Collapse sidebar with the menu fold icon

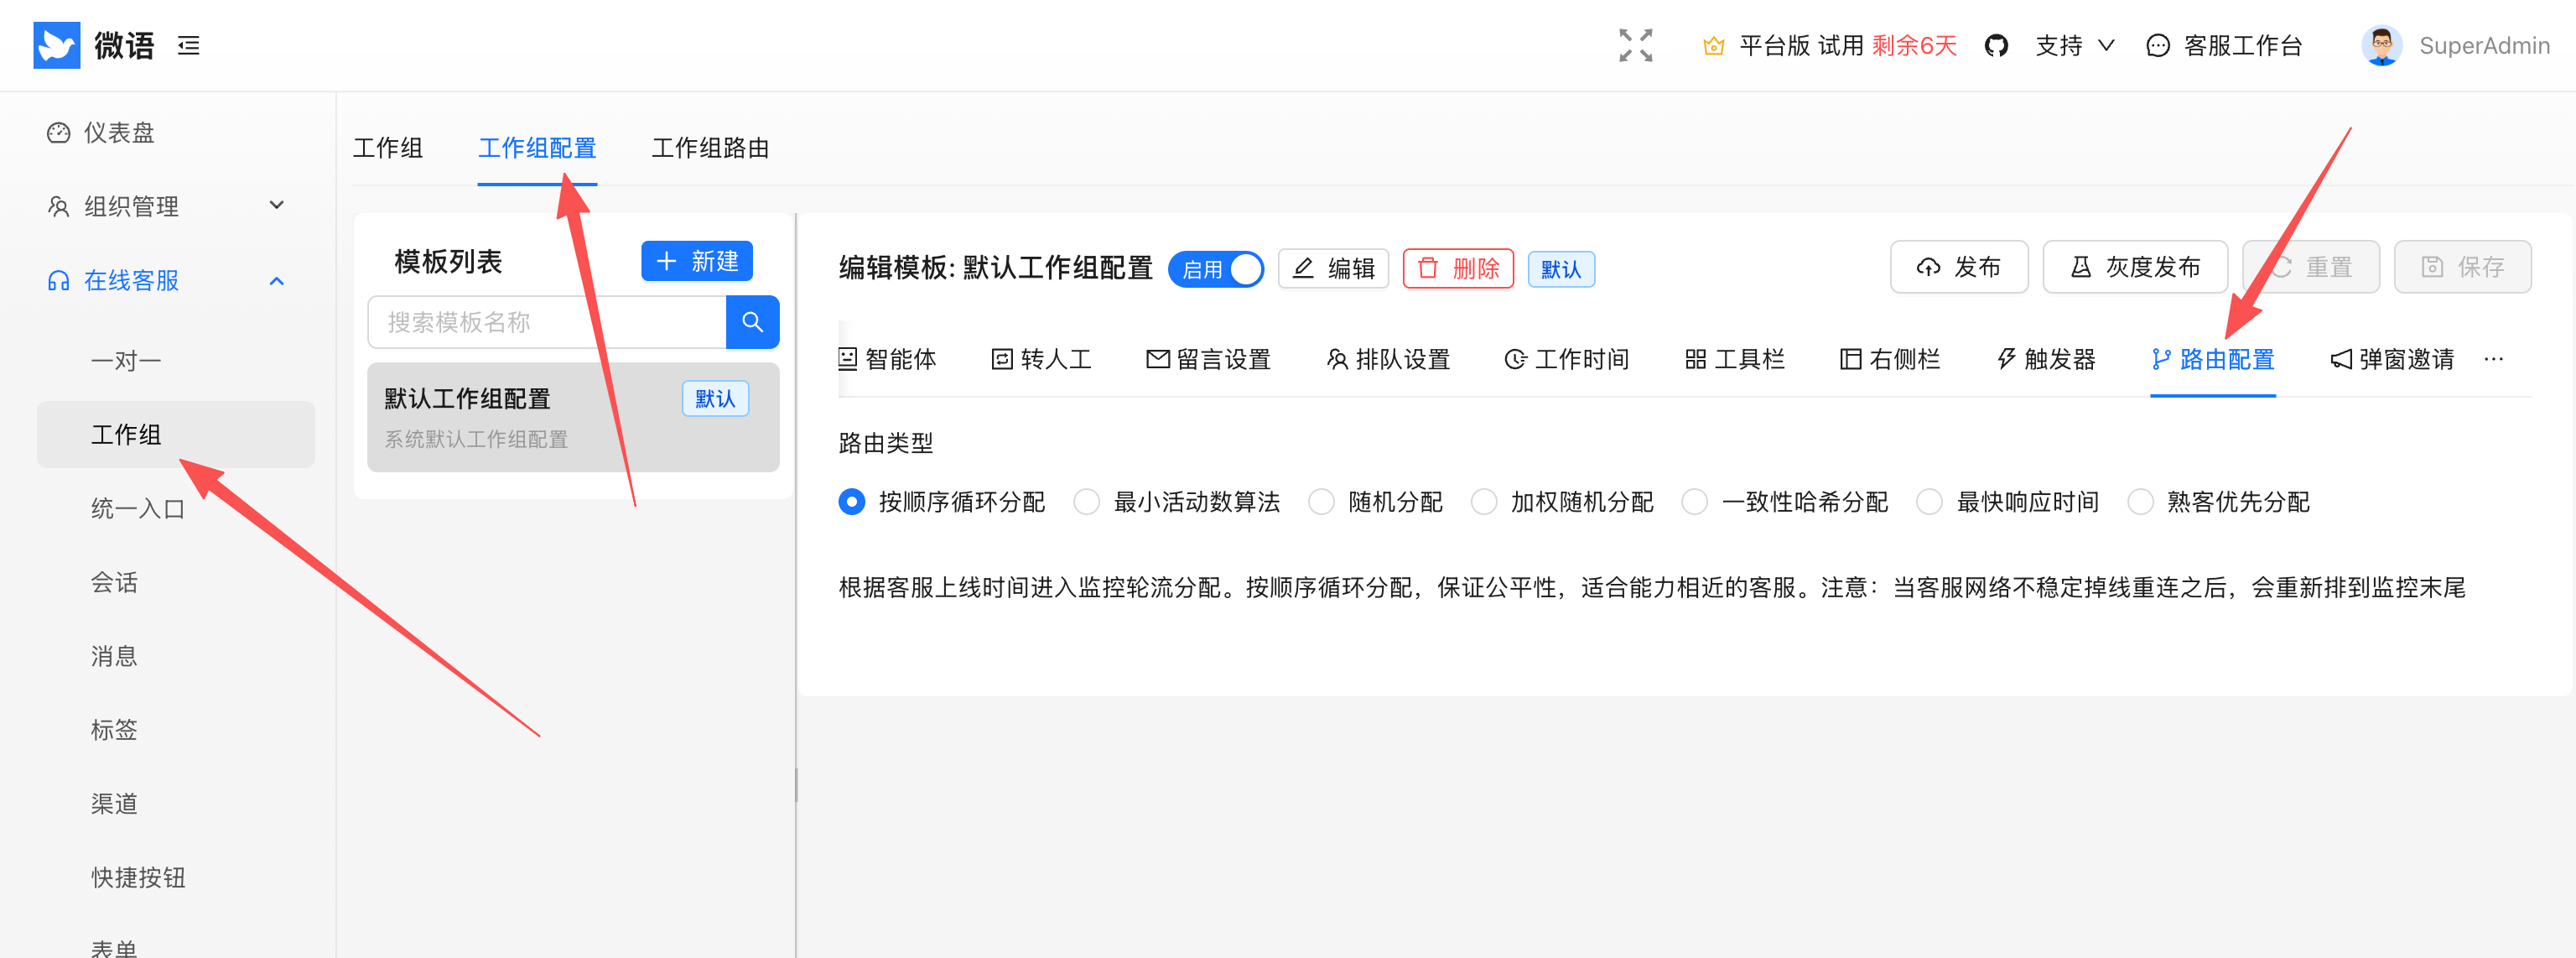click(189, 45)
